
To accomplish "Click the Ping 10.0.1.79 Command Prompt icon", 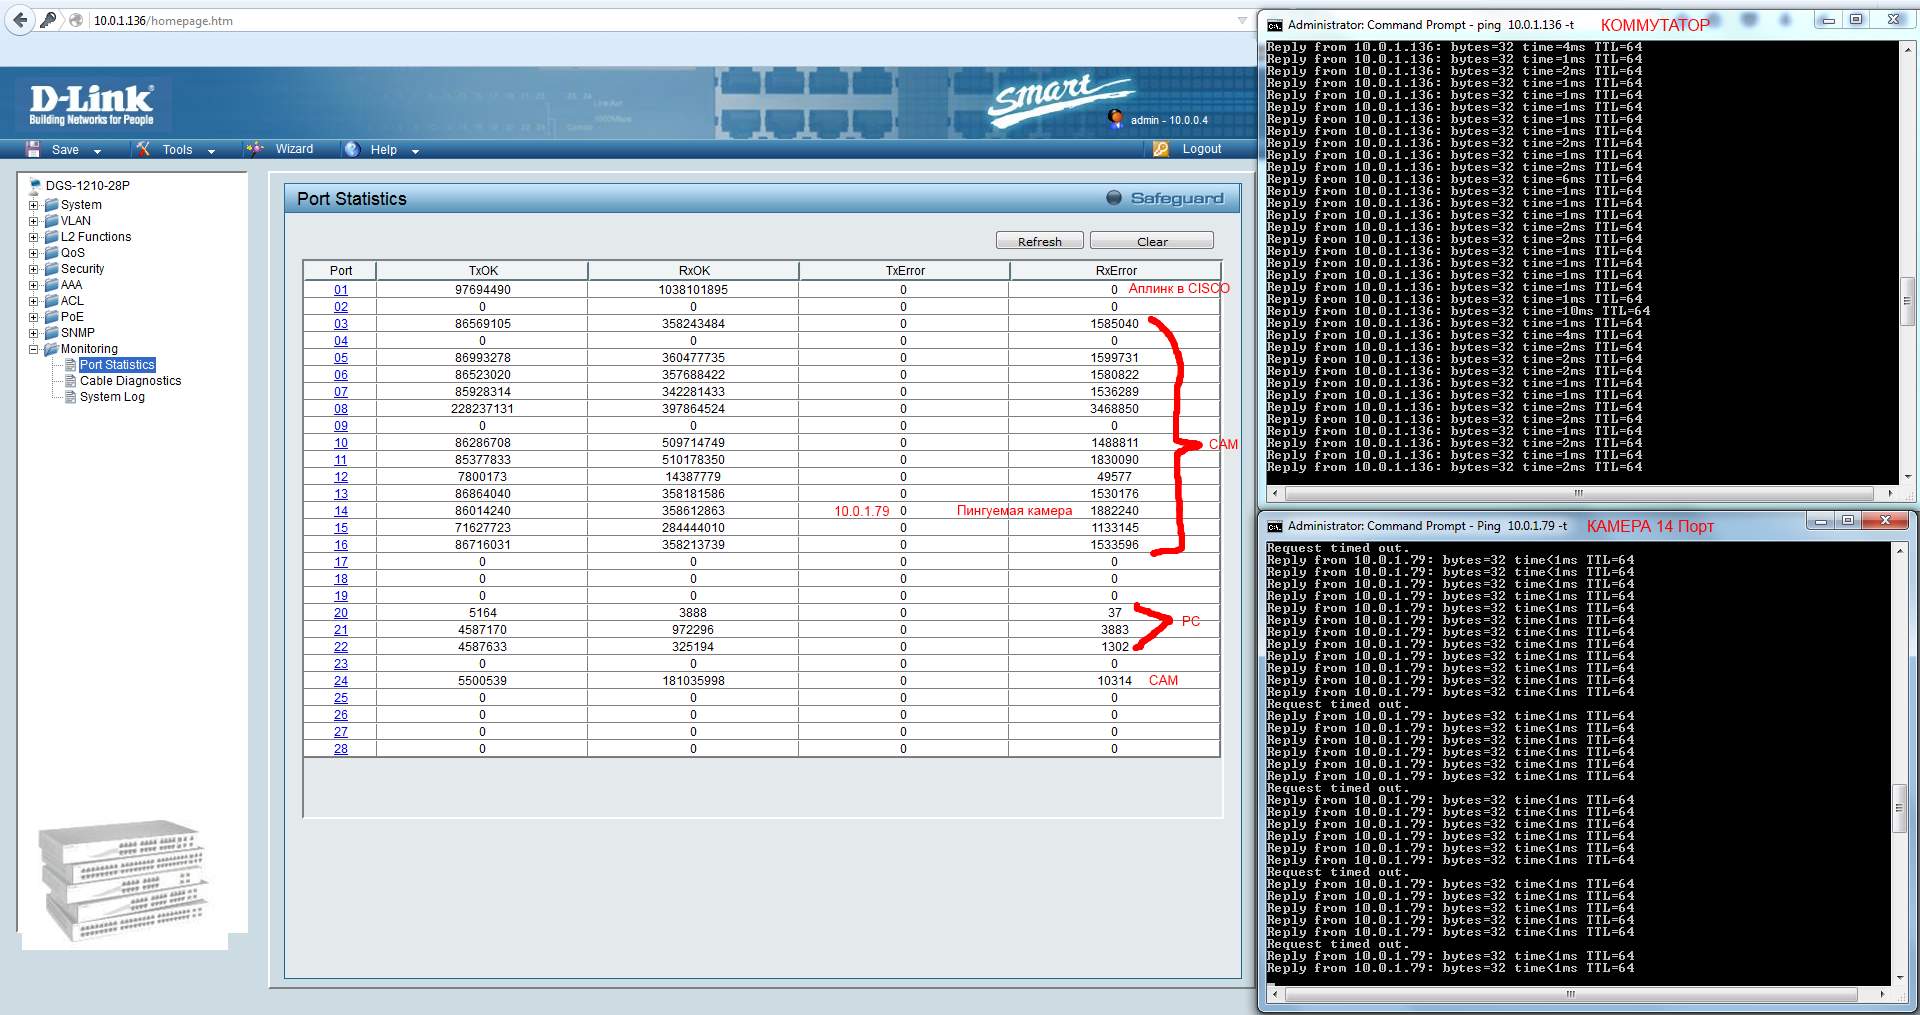I will coord(1275,526).
